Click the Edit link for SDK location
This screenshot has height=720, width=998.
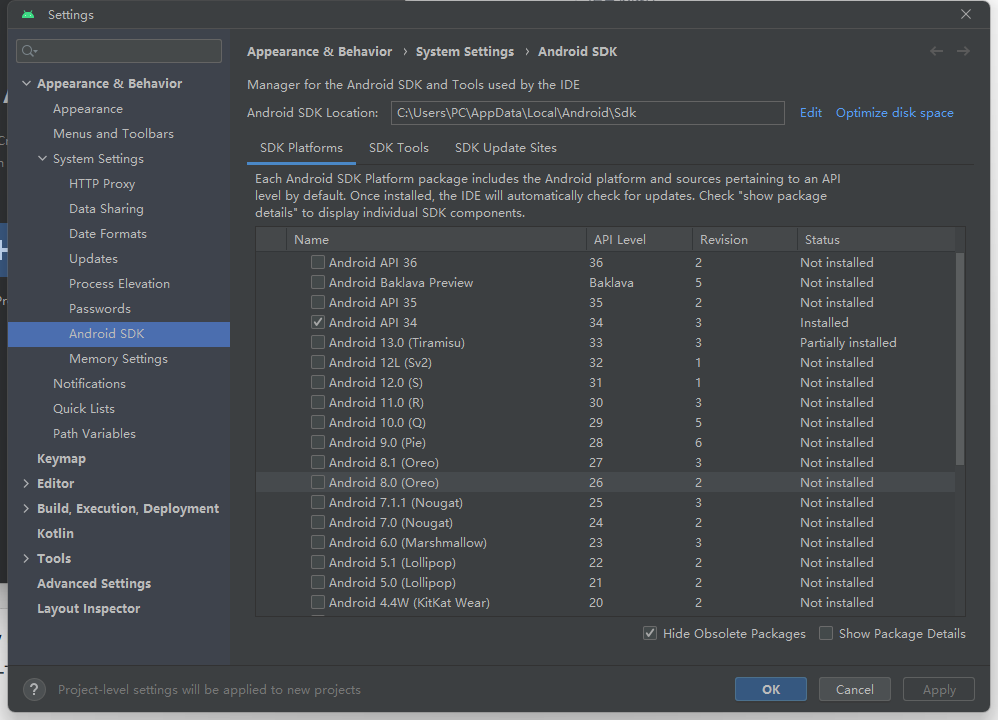(x=810, y=113)
